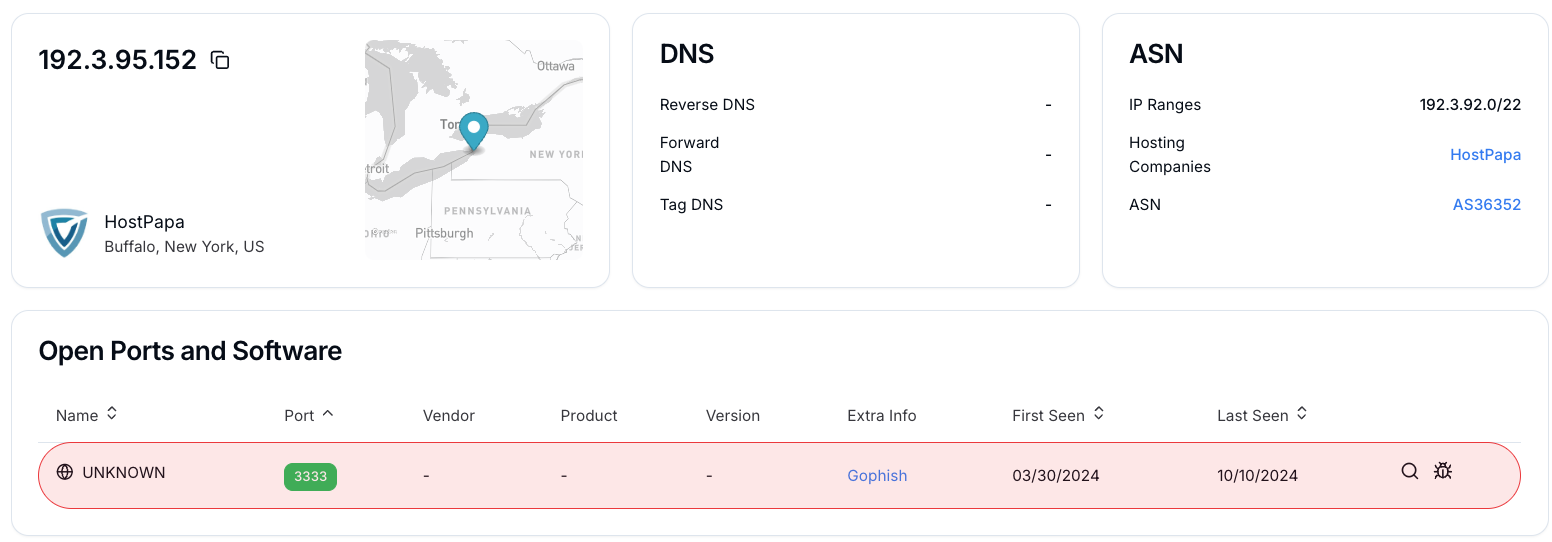Click the green 3333 port badge
This screenshot has width=1552, height=542.
310,476
